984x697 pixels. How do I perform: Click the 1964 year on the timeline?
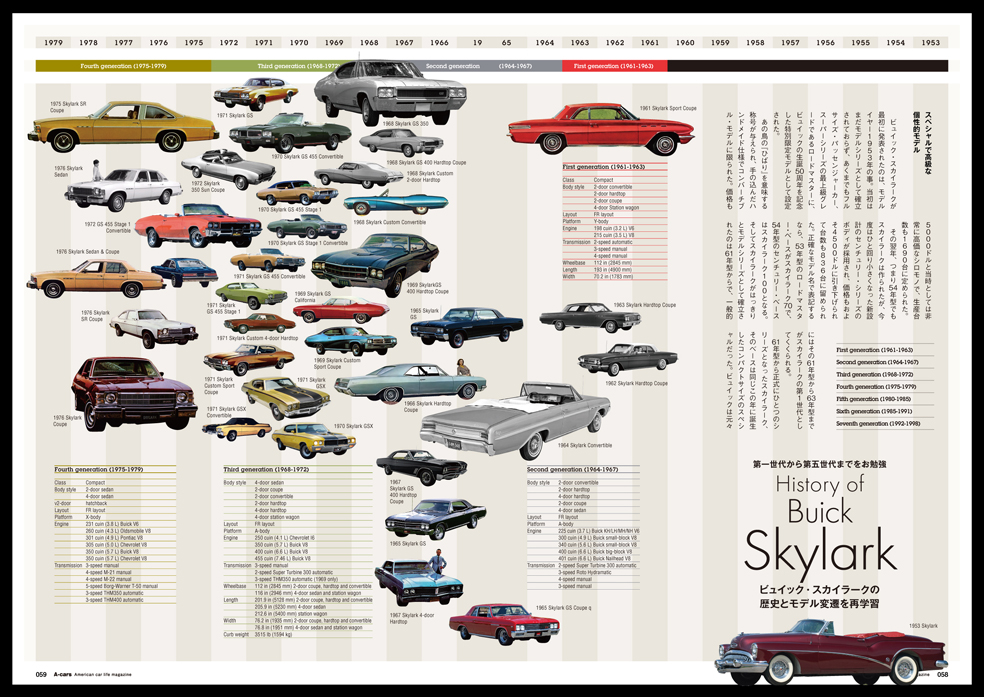point(544,43)
